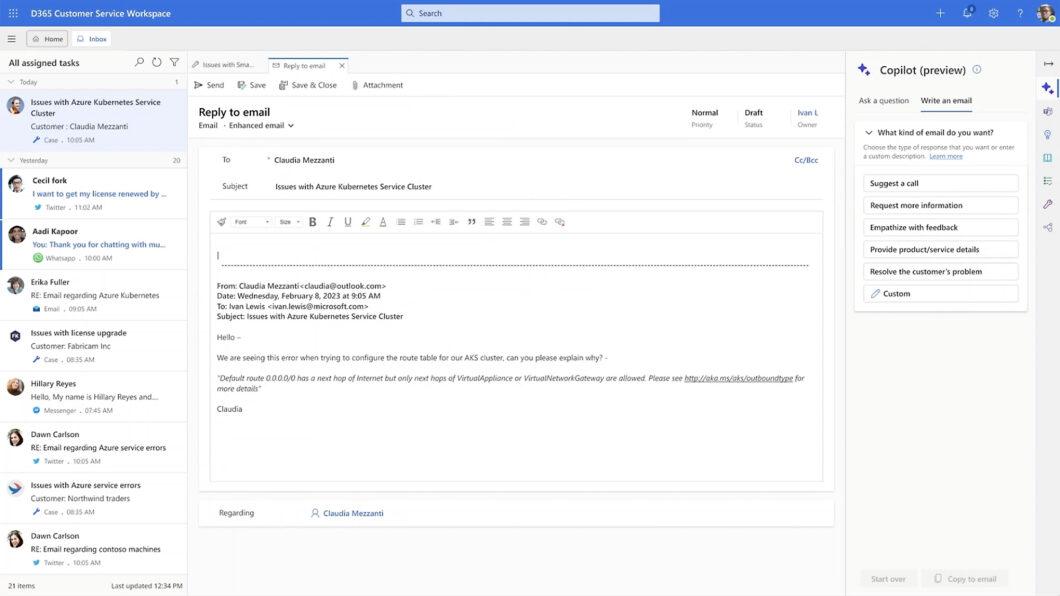Open the help question mark icon
This screenshot has height=596, width=1060.
click(1020, 13)
